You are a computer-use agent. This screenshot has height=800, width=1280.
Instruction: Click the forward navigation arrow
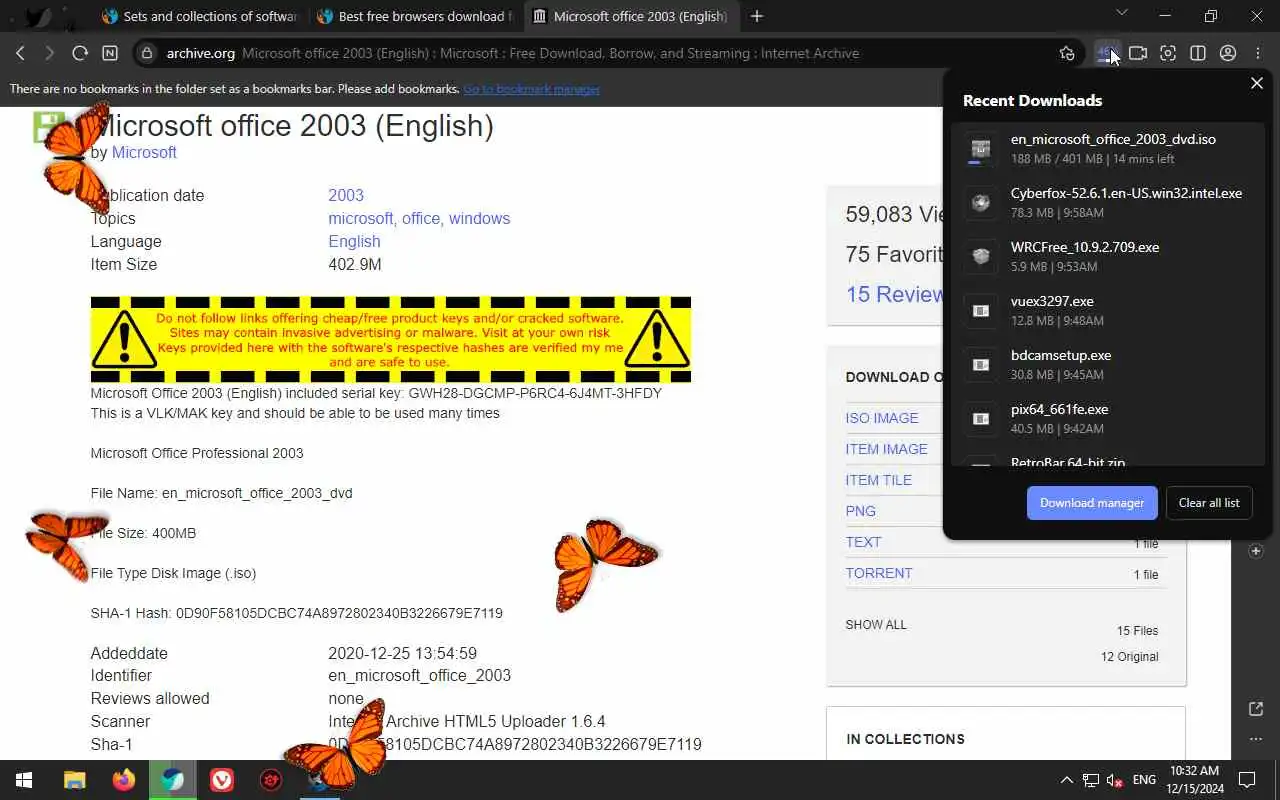coord(50,53)
